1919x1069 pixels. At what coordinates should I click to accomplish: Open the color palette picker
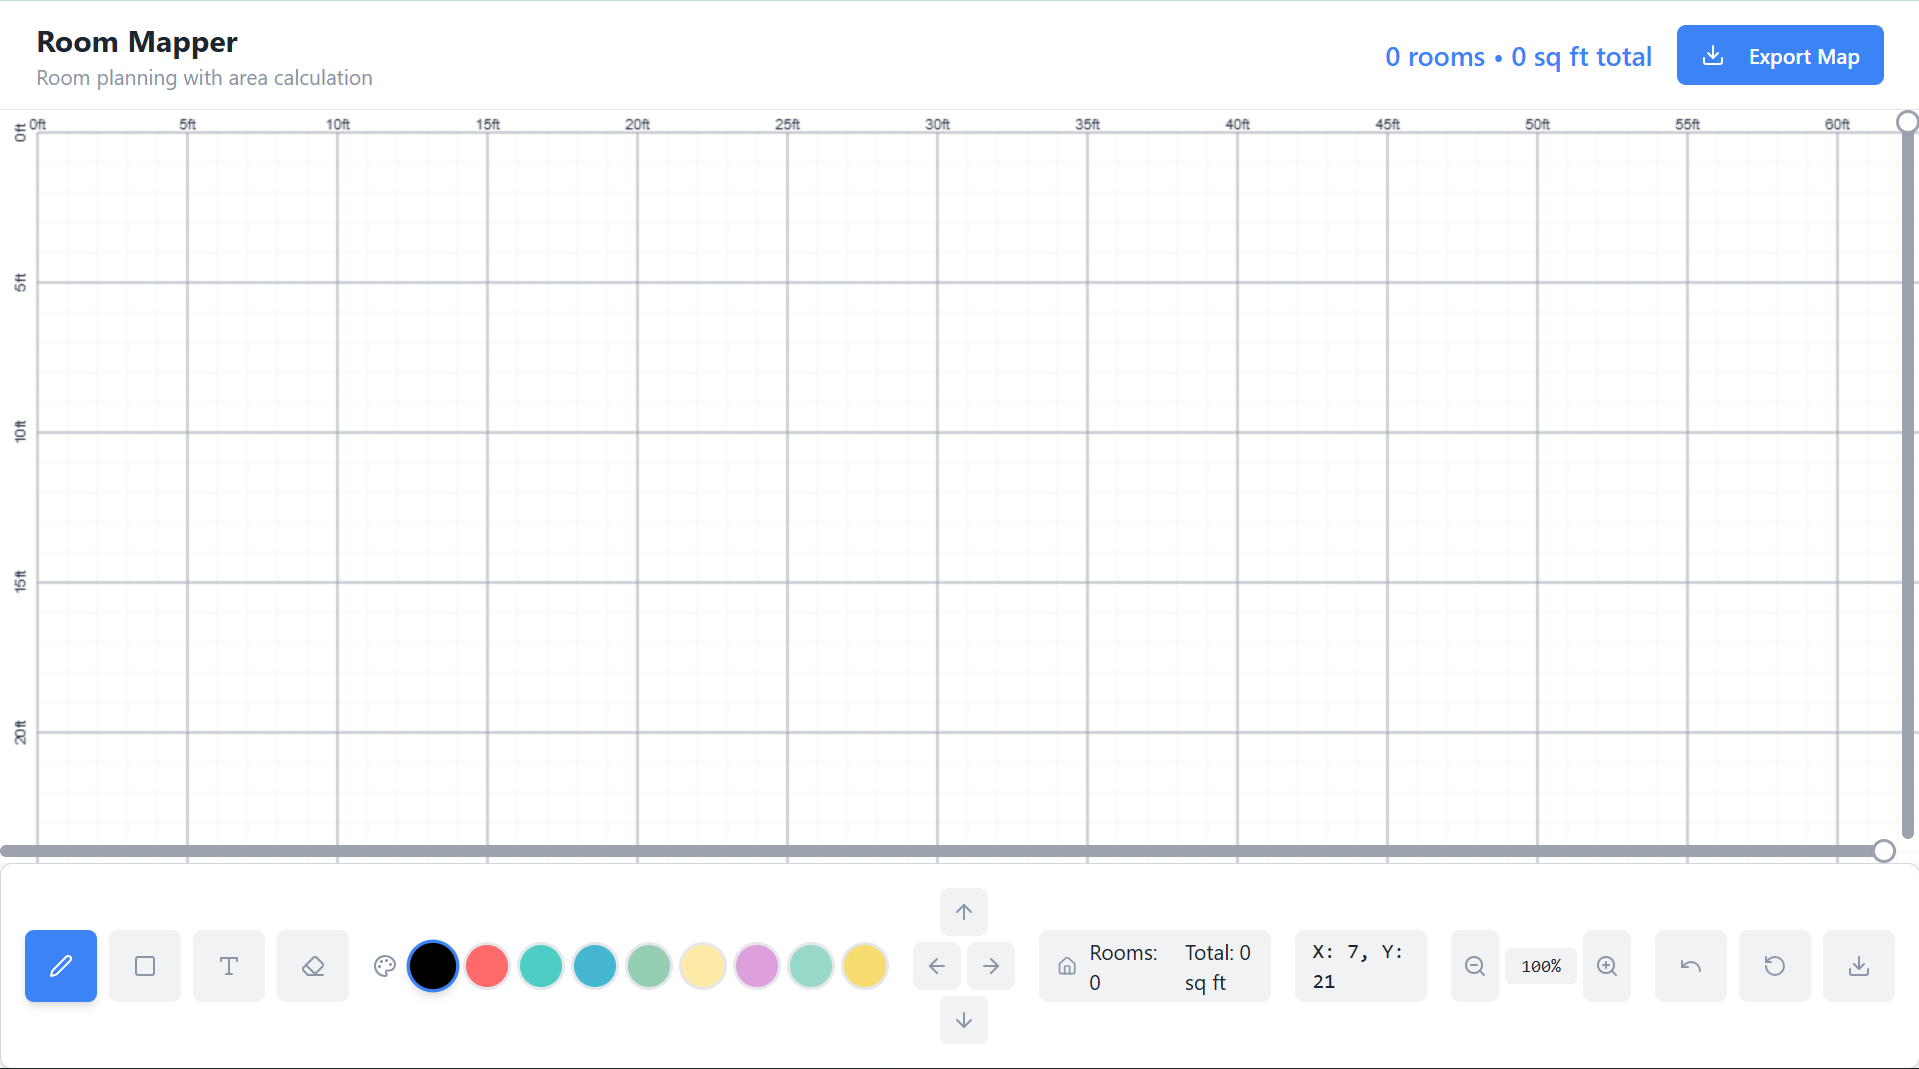coord(385,965)
